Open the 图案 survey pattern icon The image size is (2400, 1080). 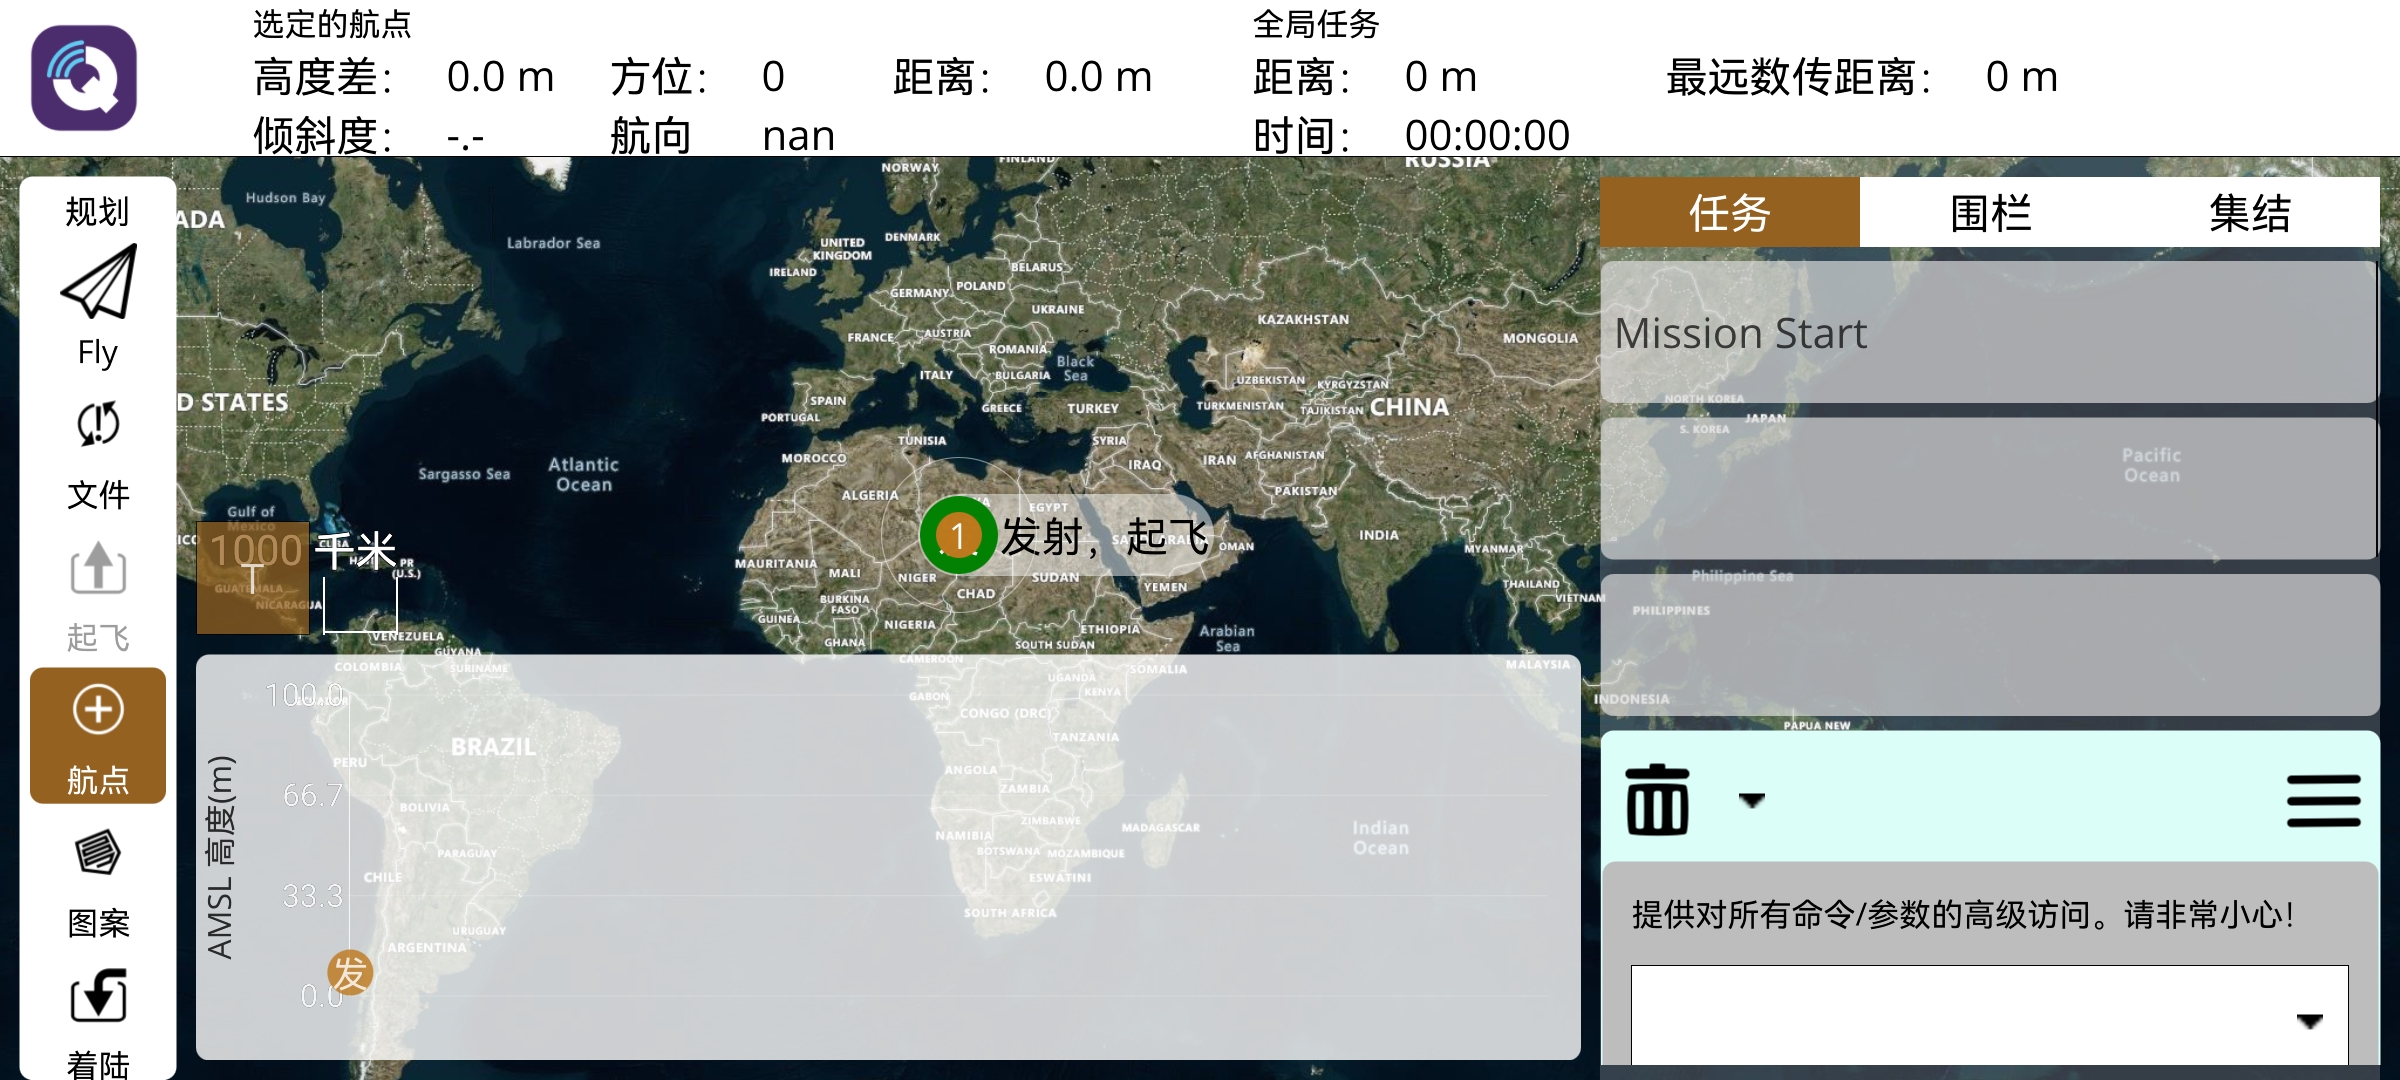[x=97, y=853]
